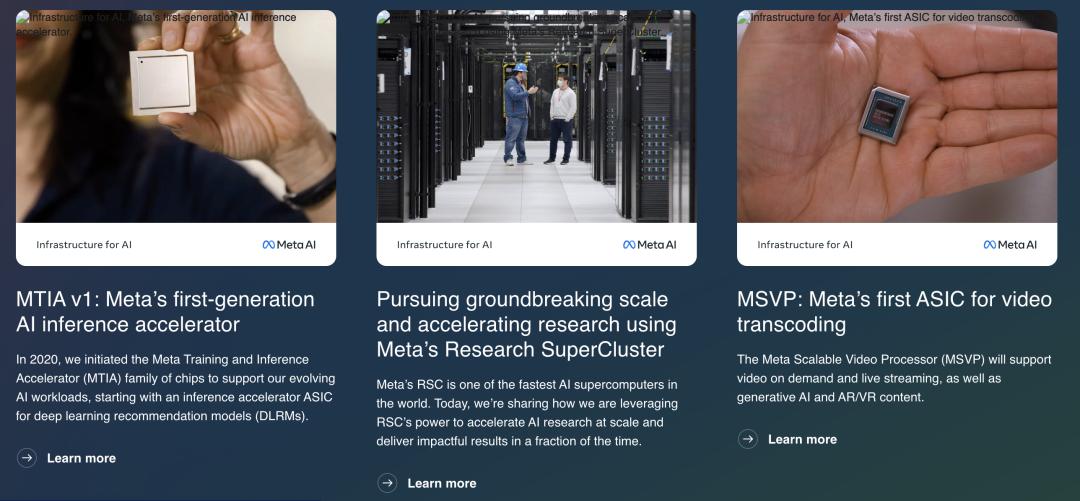Click the MTIA description paragraph about DLRMs

tap(176, 388)
